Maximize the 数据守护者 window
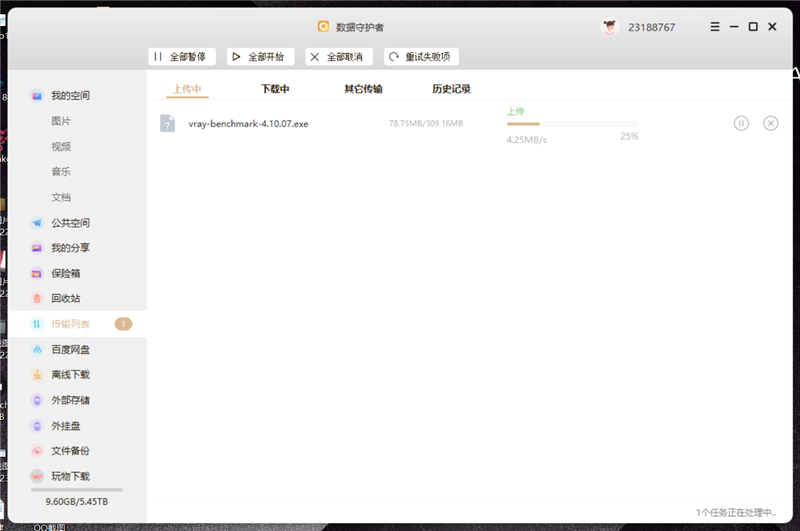Image resolution: width=800 pixels, height=531 pixels. (x=753, y=27)
